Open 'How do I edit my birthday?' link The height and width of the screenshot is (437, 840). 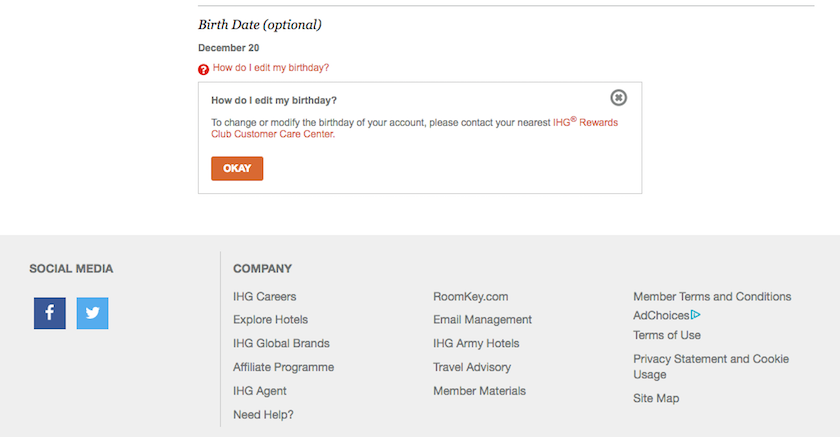click(x=271, y=67)
